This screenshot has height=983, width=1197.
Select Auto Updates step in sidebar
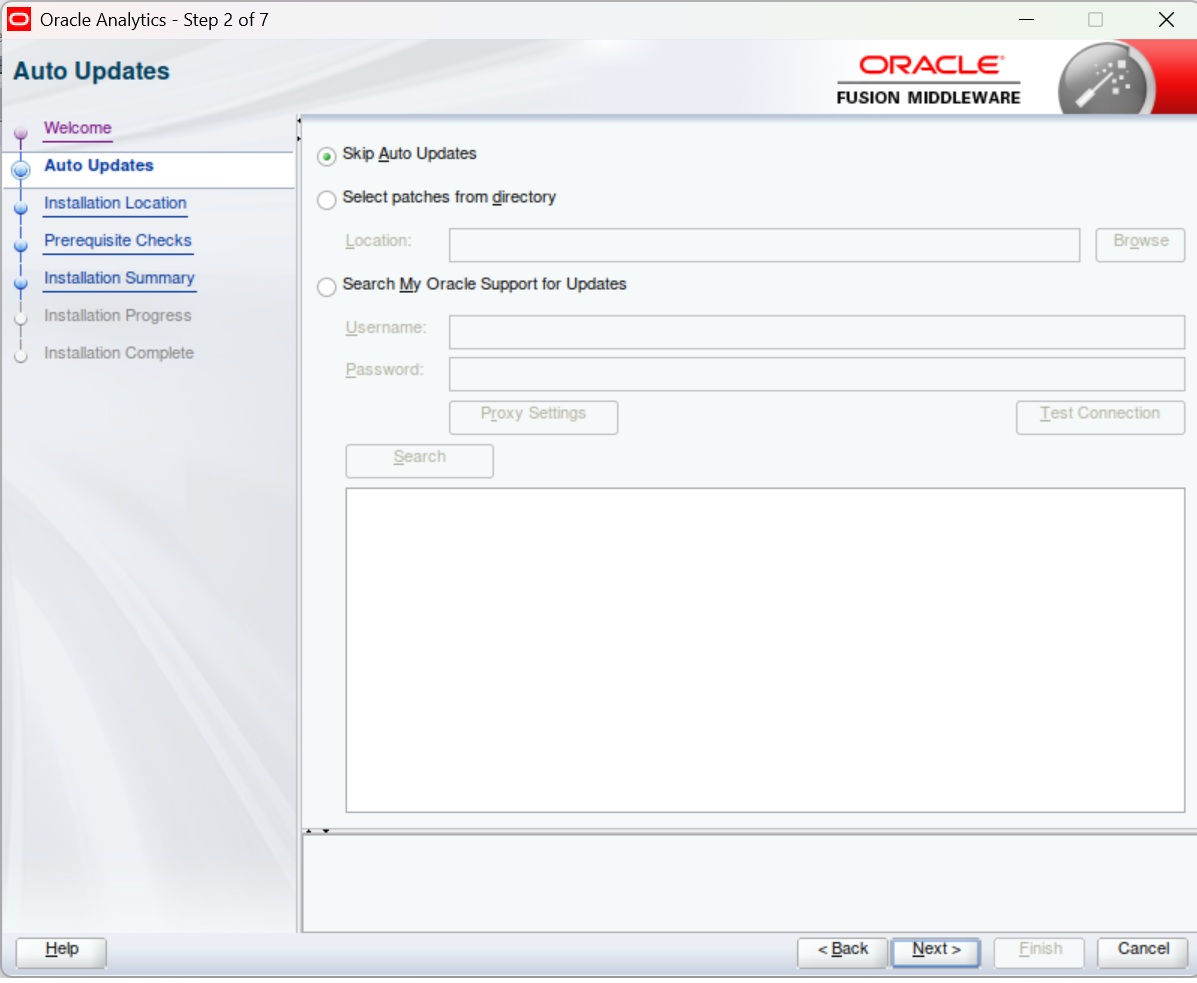pyautogui.click(x=98, y=166)
